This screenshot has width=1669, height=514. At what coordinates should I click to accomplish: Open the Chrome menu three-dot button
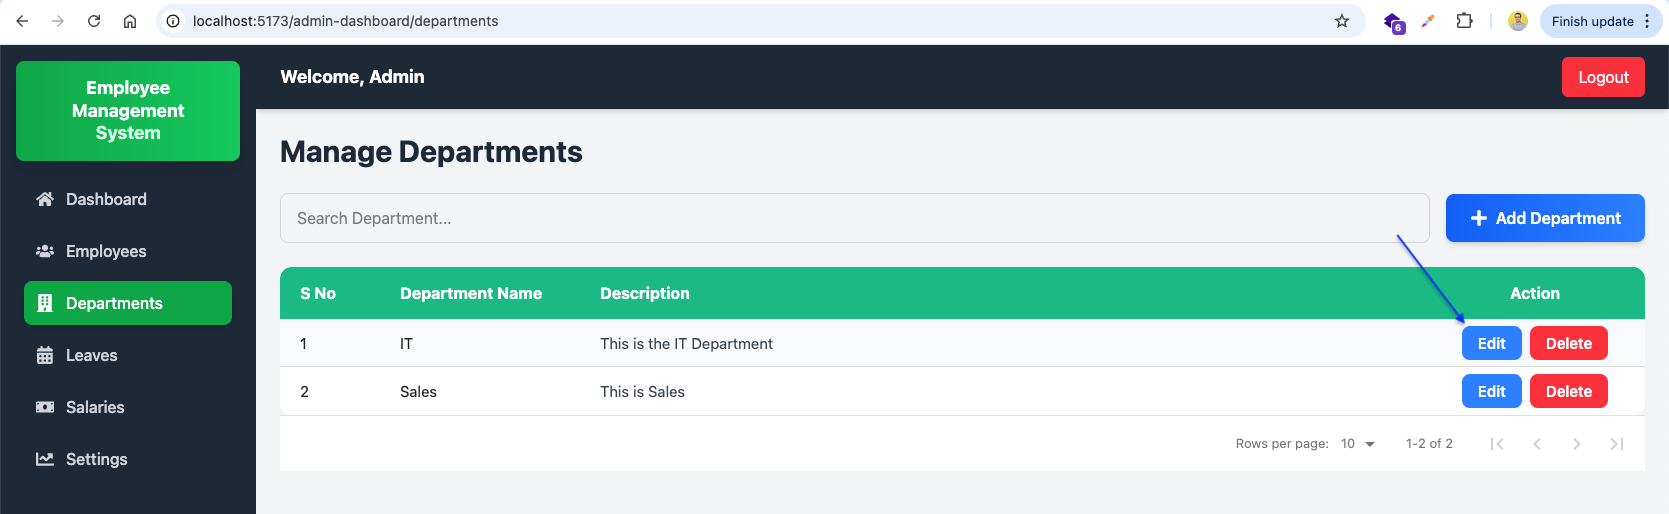(1647, 21)
